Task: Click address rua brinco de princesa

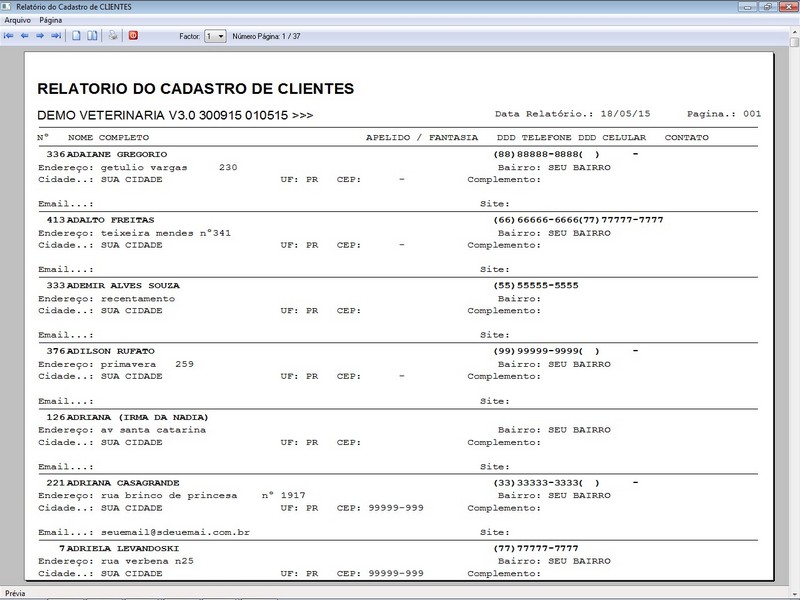Action: pos(169,495)
